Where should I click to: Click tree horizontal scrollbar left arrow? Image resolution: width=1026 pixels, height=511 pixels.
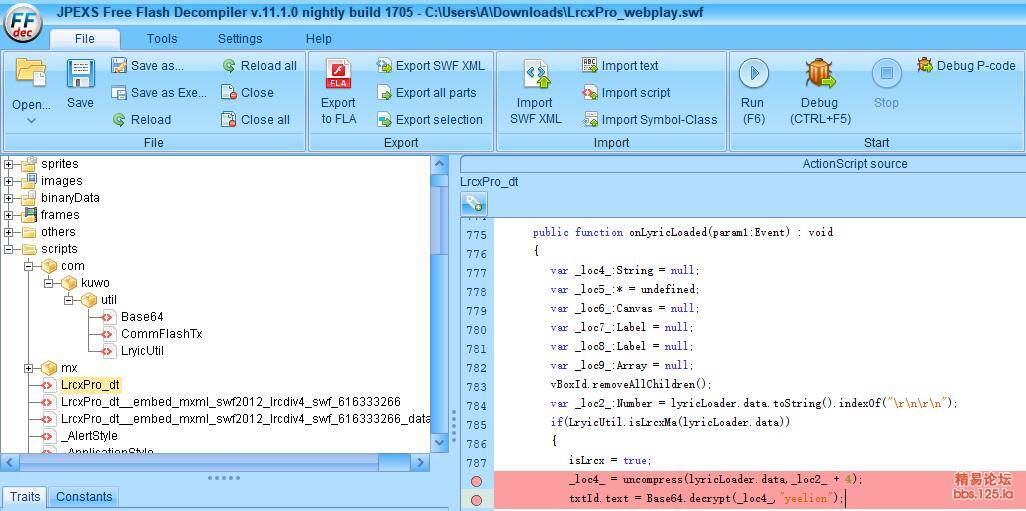[x=10, y=463]
